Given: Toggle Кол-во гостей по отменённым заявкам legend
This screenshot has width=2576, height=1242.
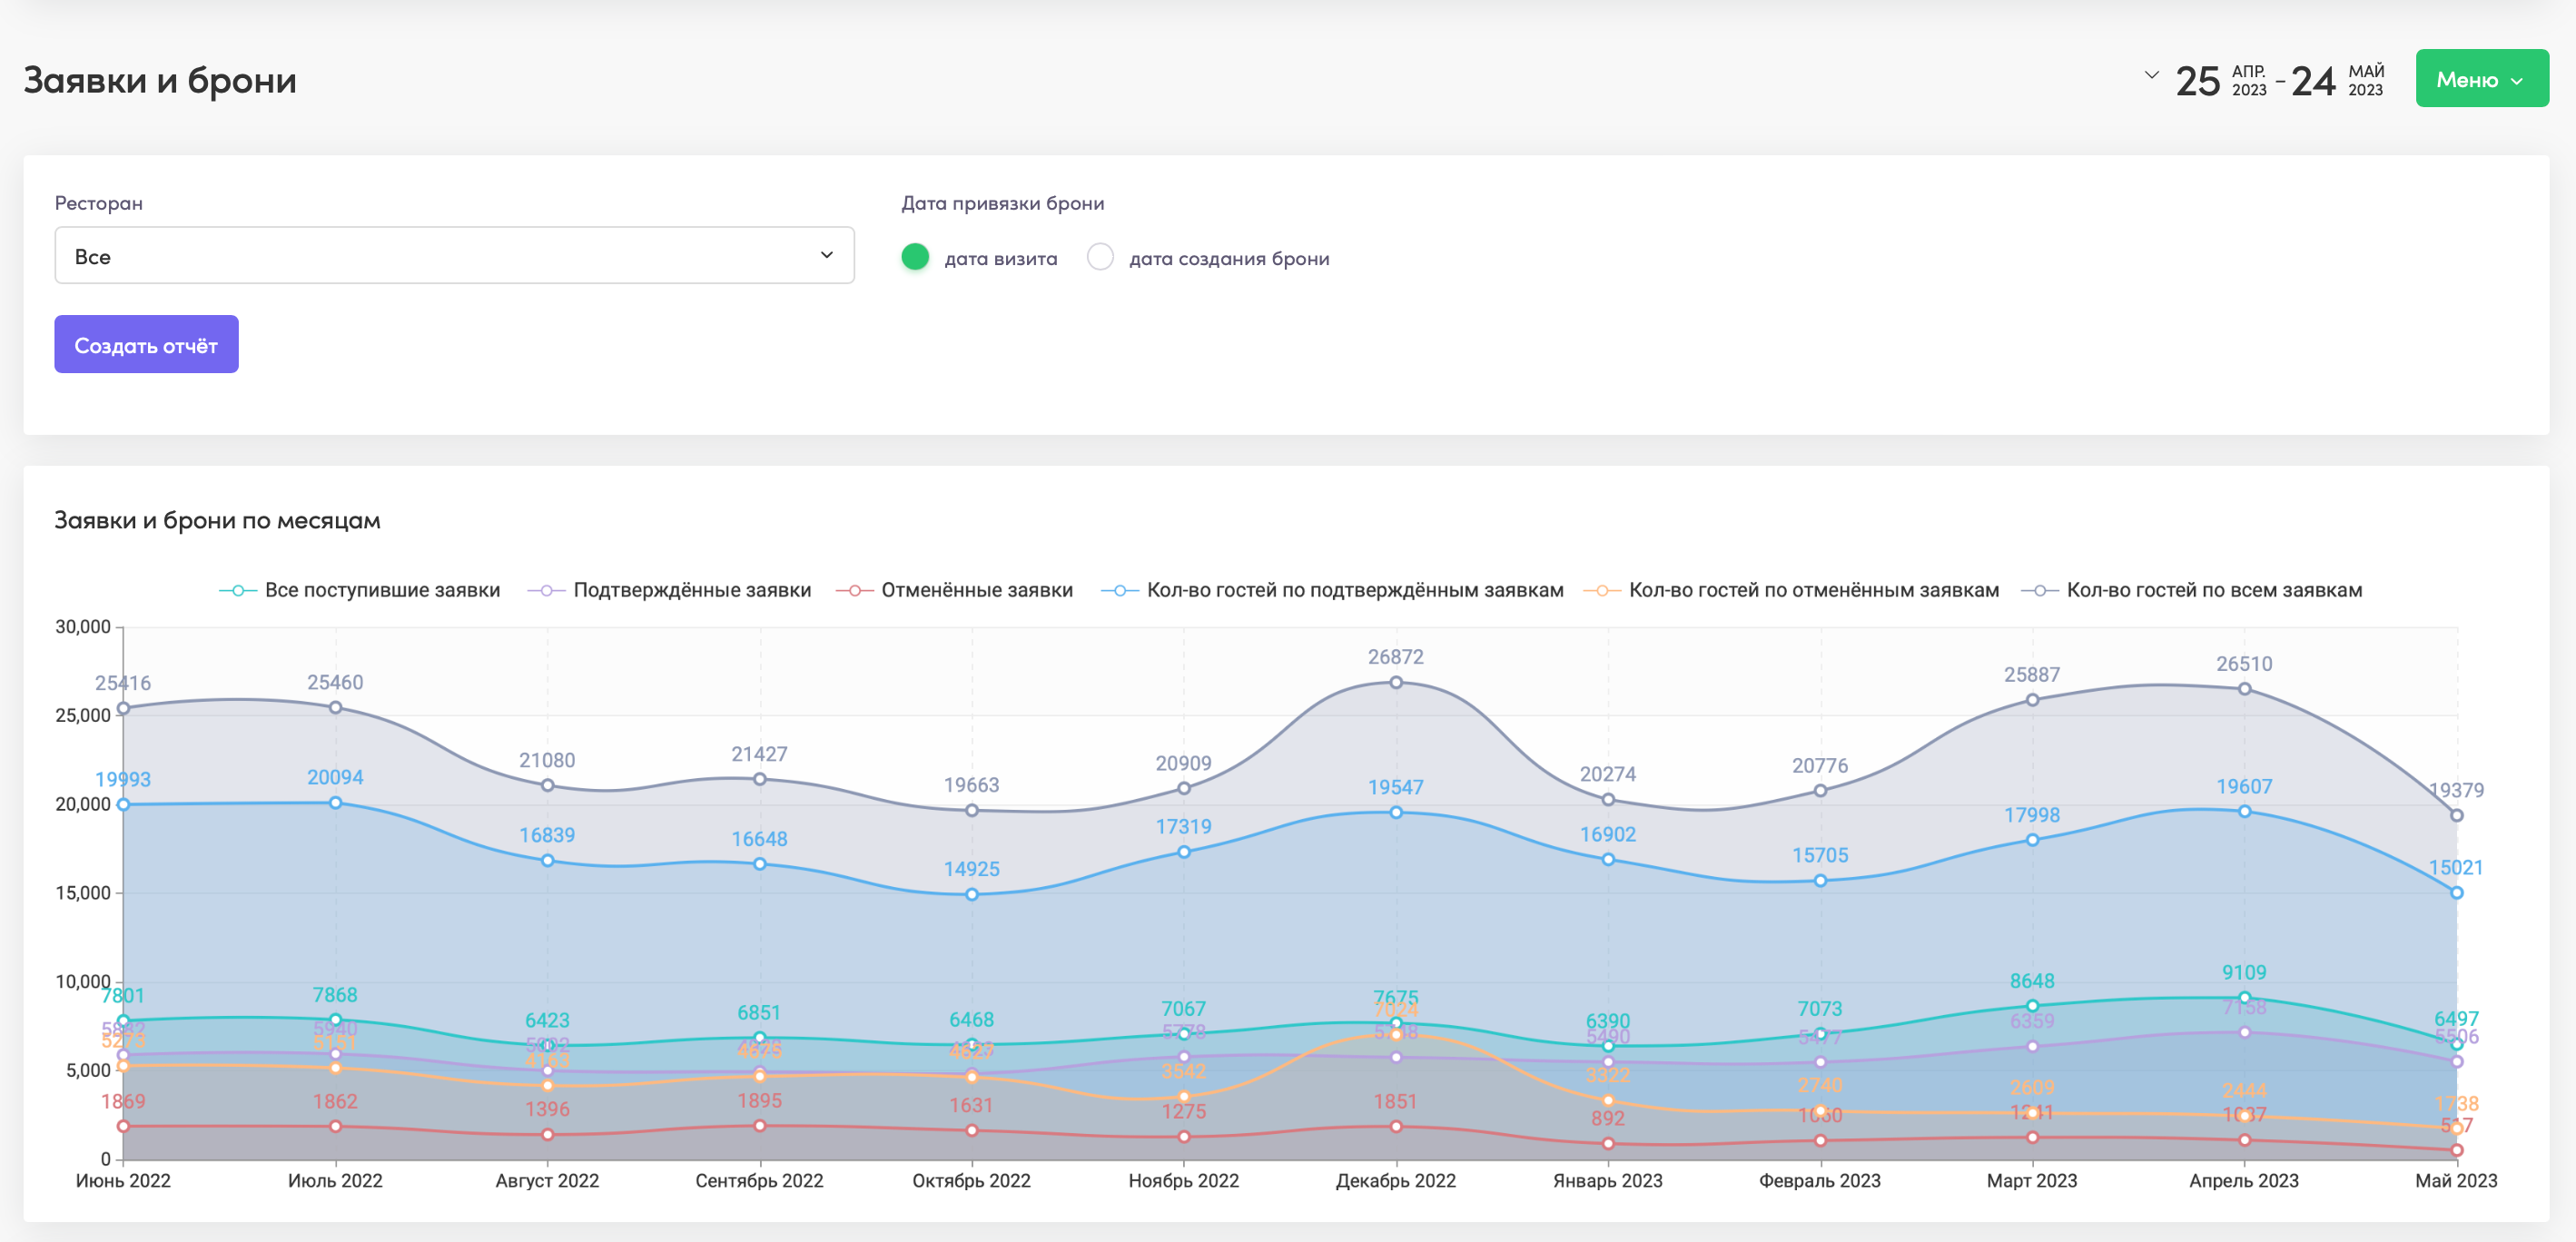Looking at the screenshot, I should tap(1791, 590).
